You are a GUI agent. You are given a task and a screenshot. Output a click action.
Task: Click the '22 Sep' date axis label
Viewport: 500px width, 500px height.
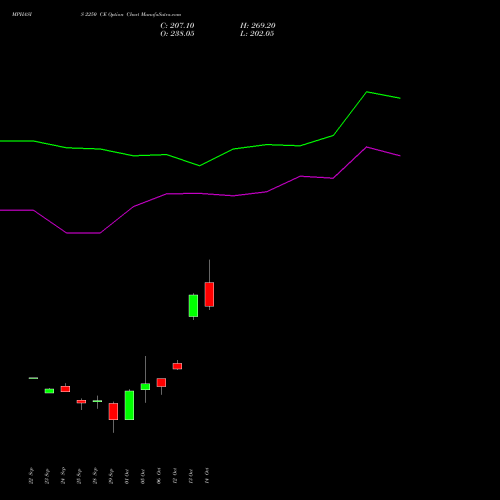tap(31, 476)
